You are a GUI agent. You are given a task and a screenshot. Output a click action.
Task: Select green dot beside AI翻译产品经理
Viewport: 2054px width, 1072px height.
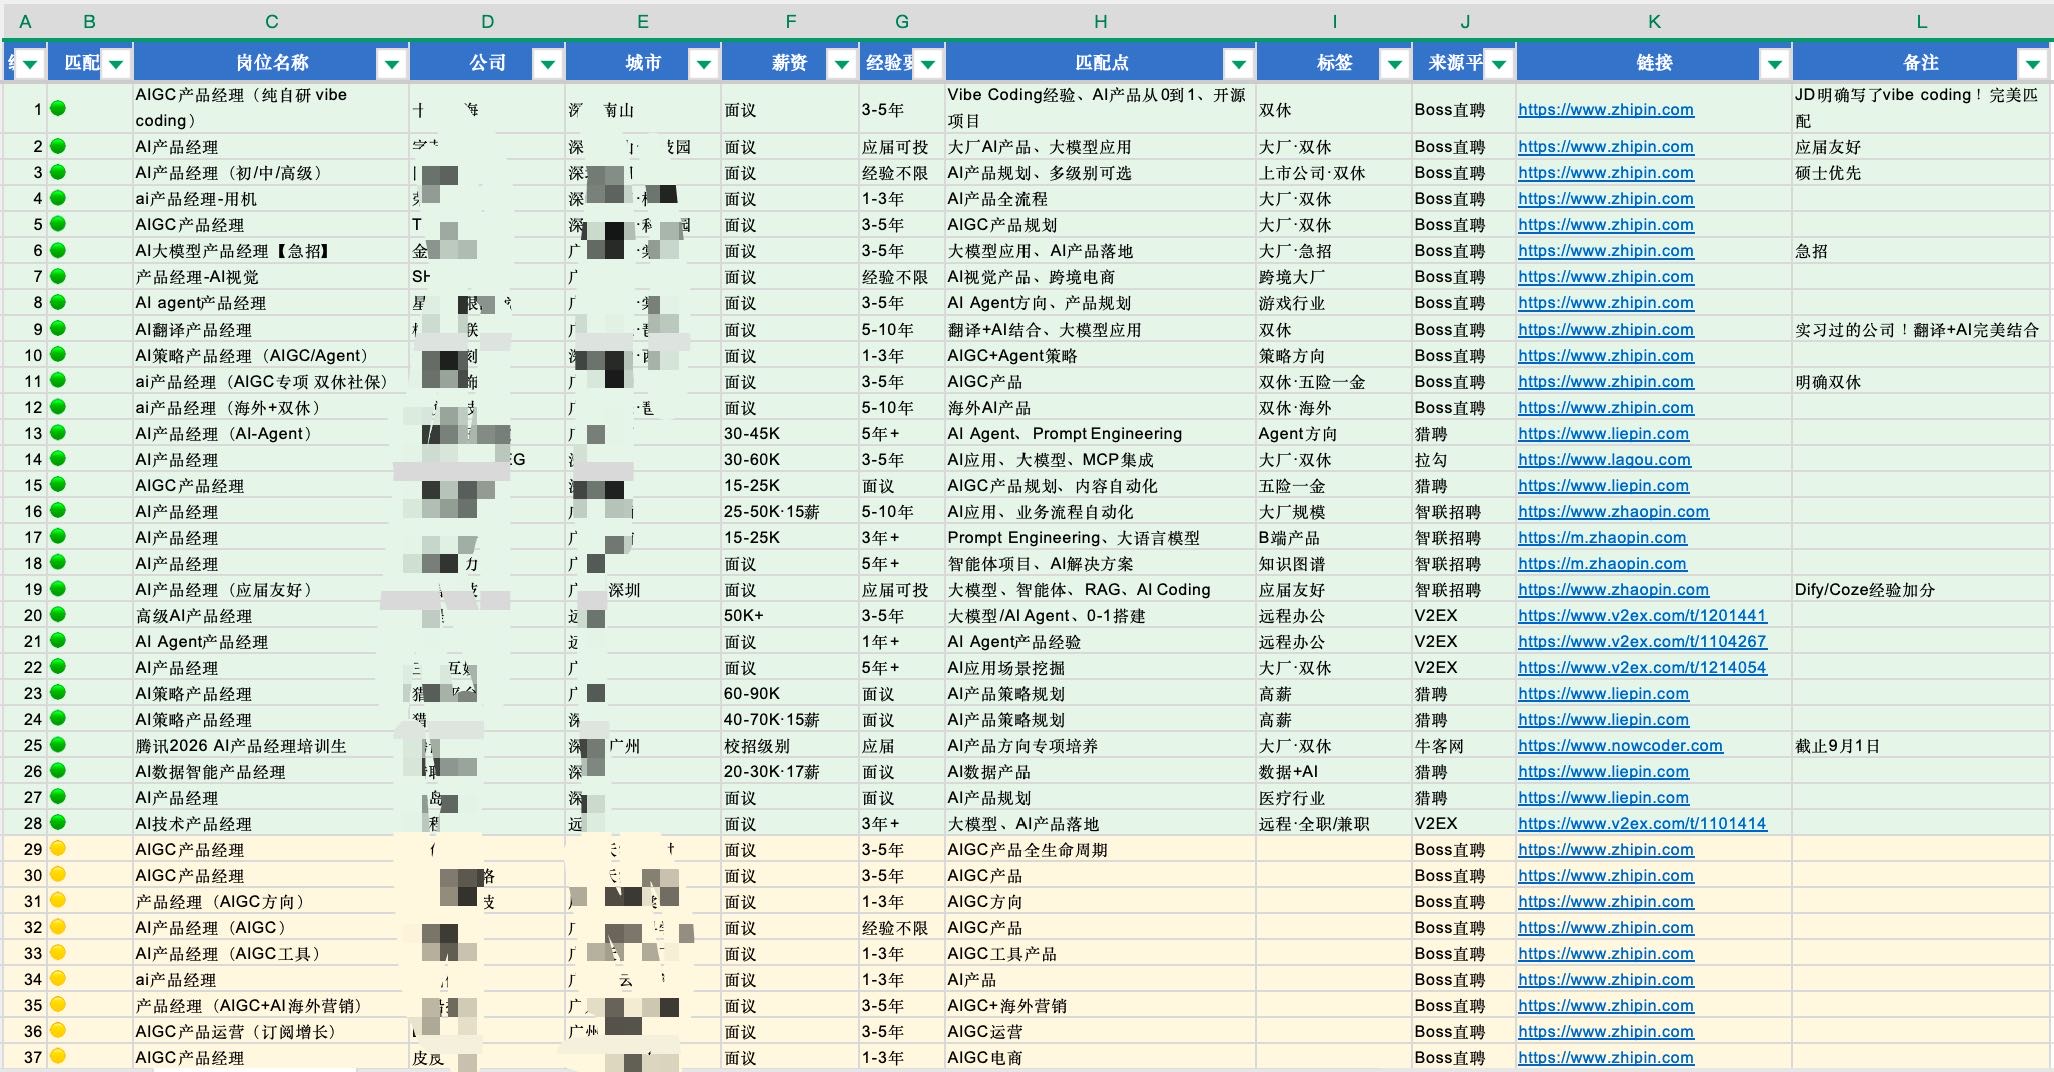coord(58,328)
